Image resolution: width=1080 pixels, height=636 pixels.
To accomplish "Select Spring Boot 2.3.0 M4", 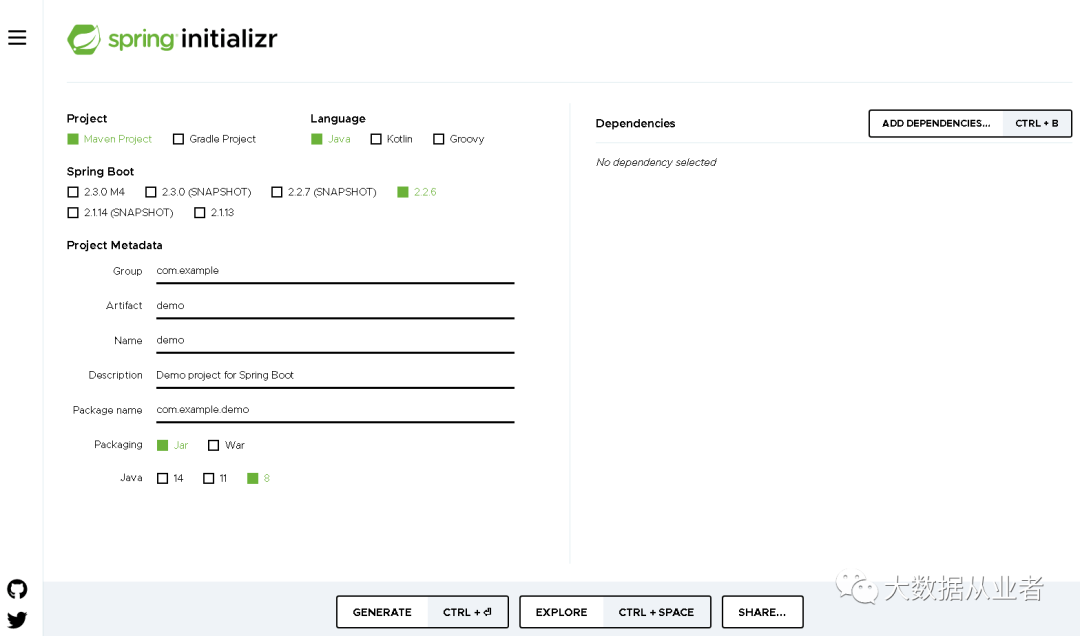I will click(96, 192).
